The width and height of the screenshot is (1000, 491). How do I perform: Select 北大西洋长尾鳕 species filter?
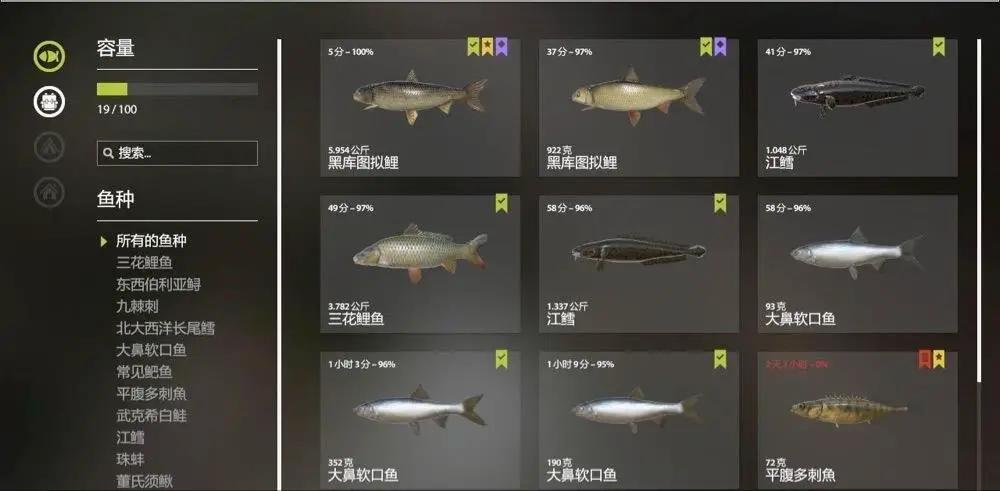(x=165, y=328)
